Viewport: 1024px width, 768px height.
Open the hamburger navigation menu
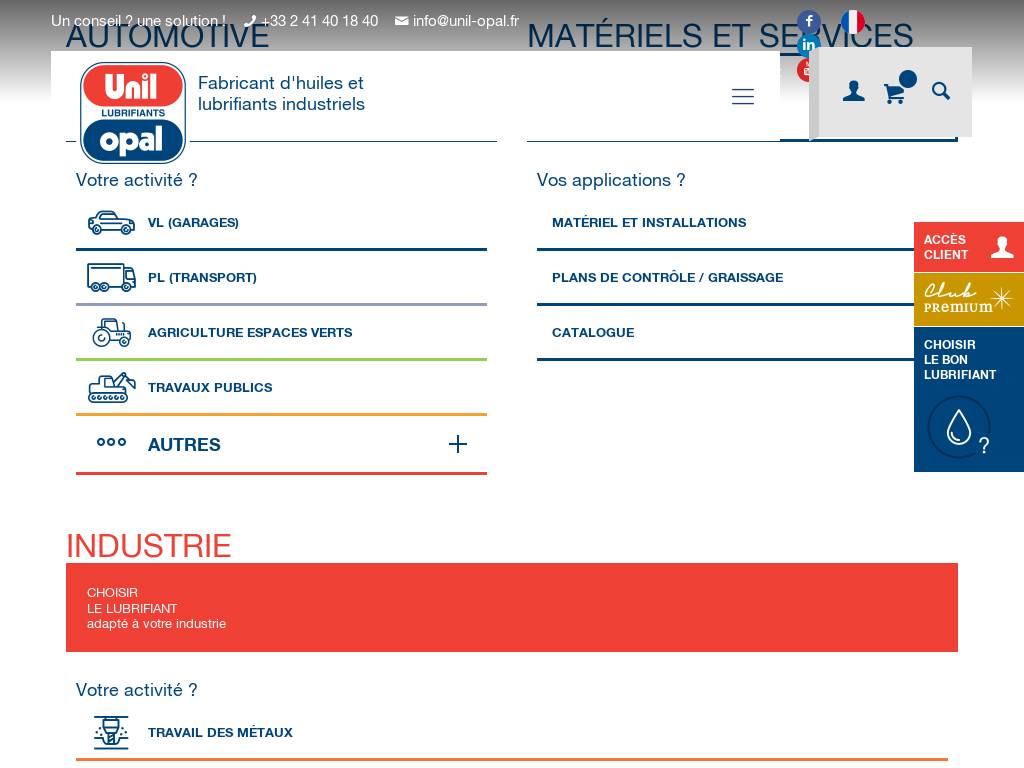[742, 97]
